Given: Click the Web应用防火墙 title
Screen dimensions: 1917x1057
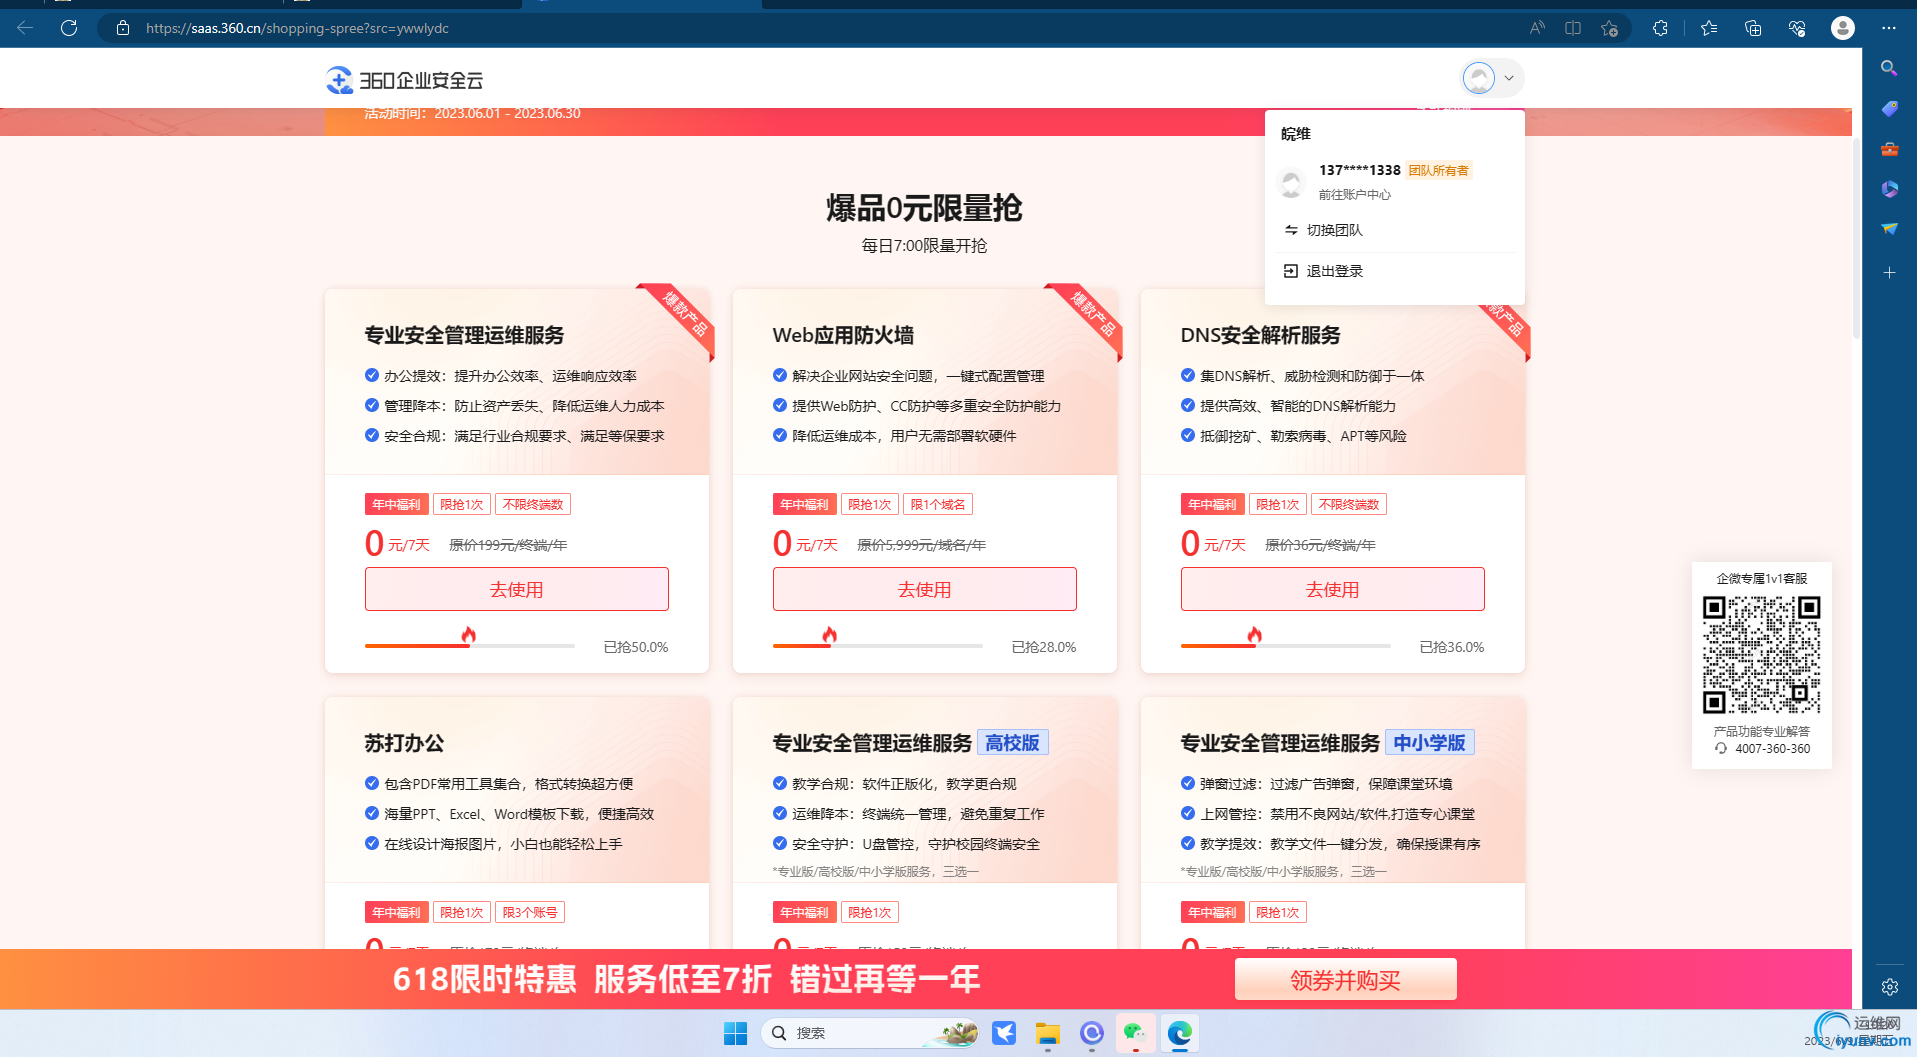Looking at the screenshot, I should 843,335.
